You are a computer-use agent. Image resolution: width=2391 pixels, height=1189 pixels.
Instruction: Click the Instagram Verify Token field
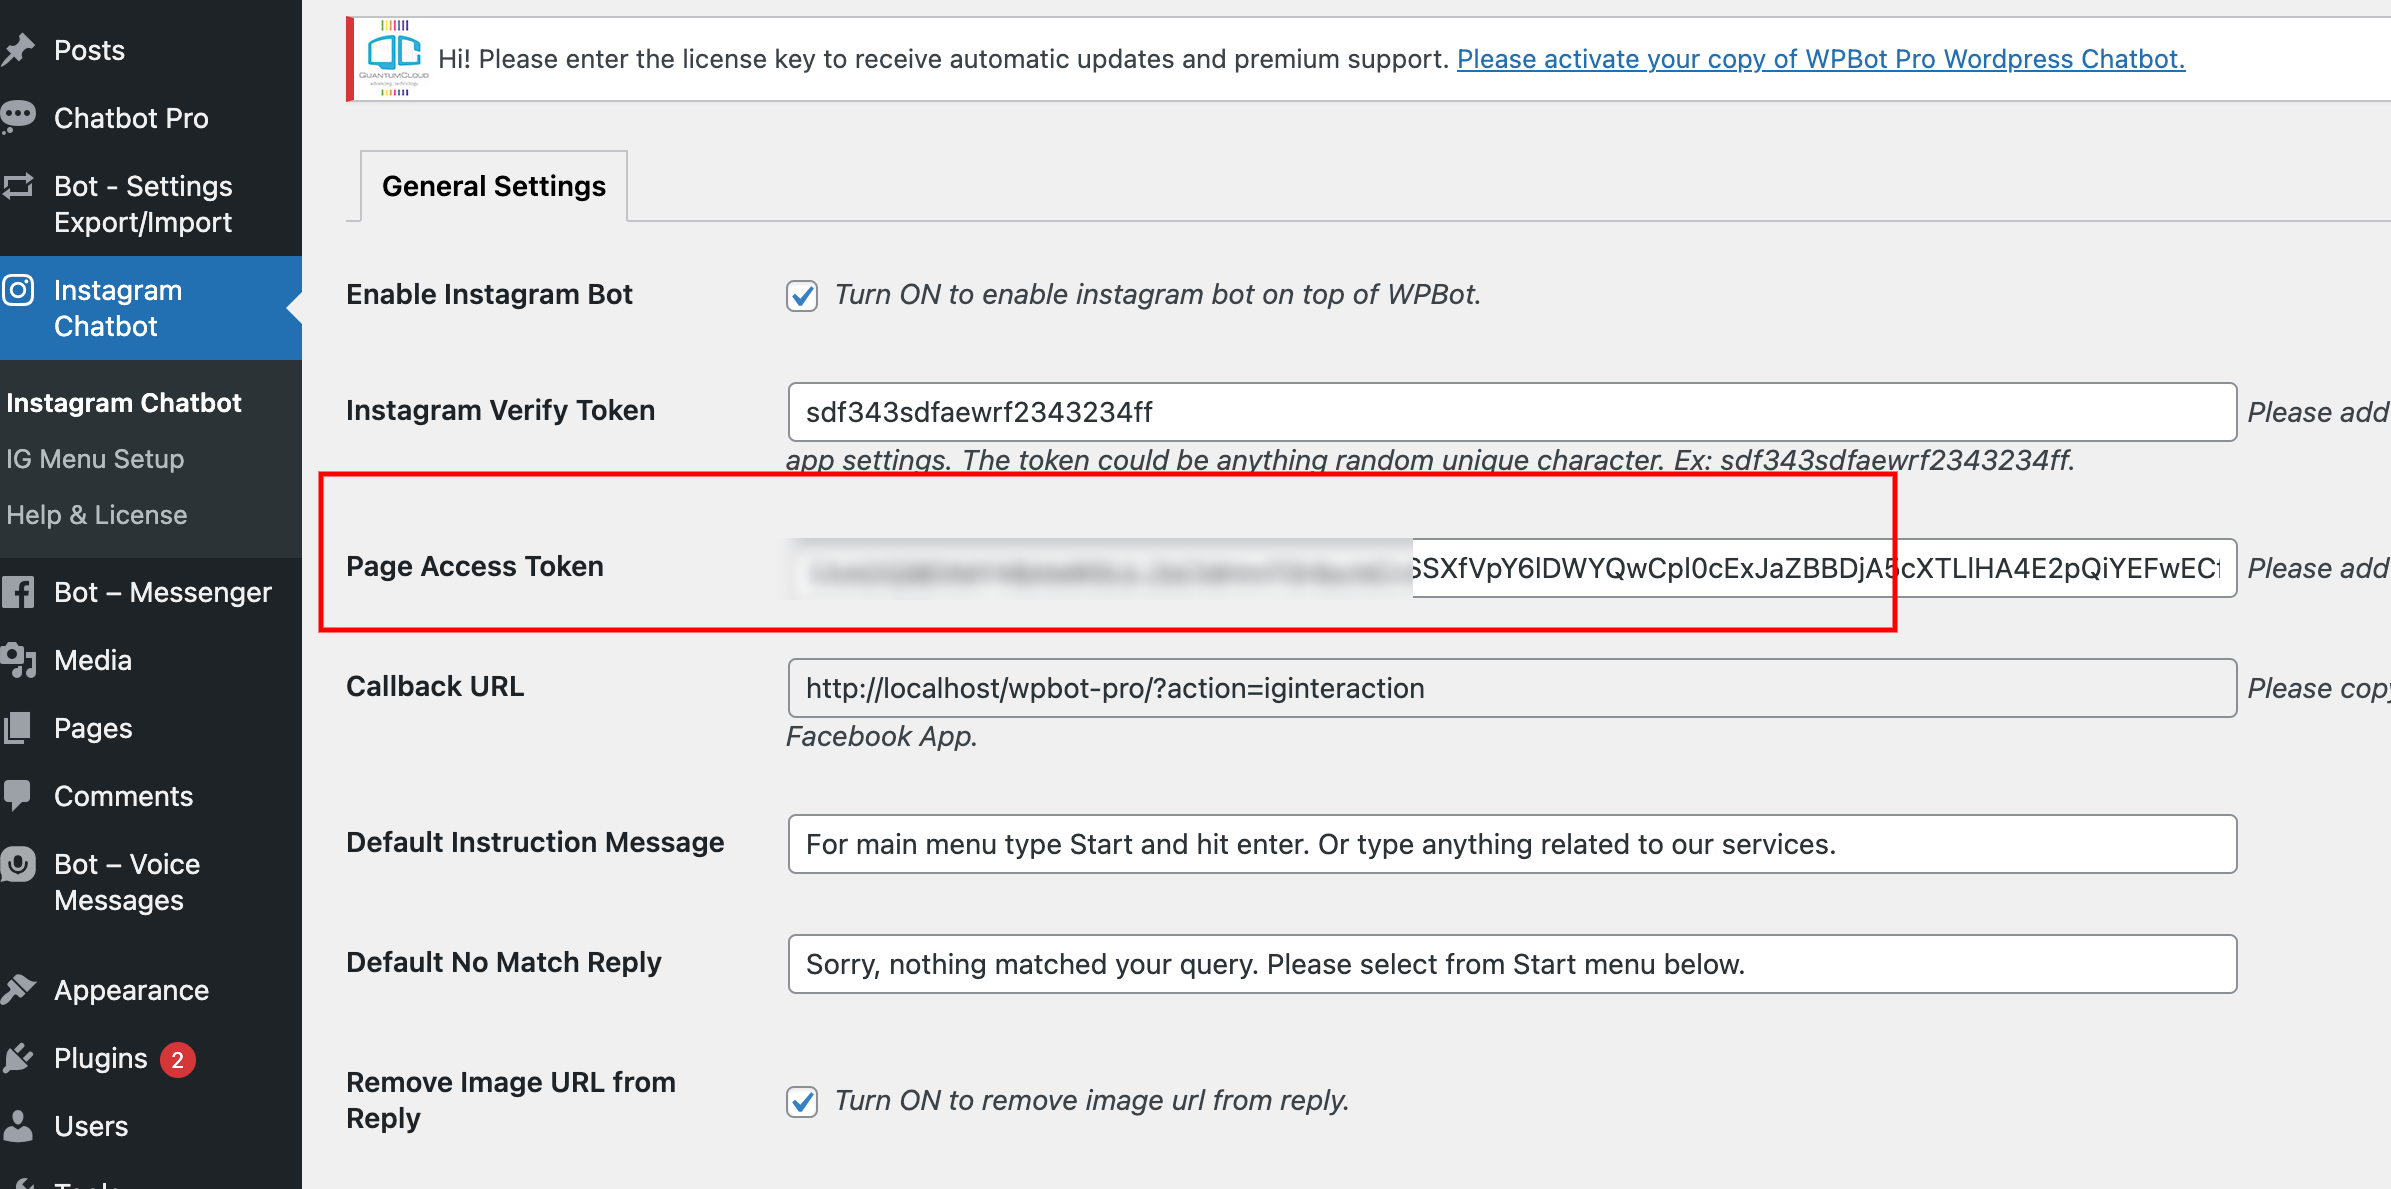click(1512, 412)
